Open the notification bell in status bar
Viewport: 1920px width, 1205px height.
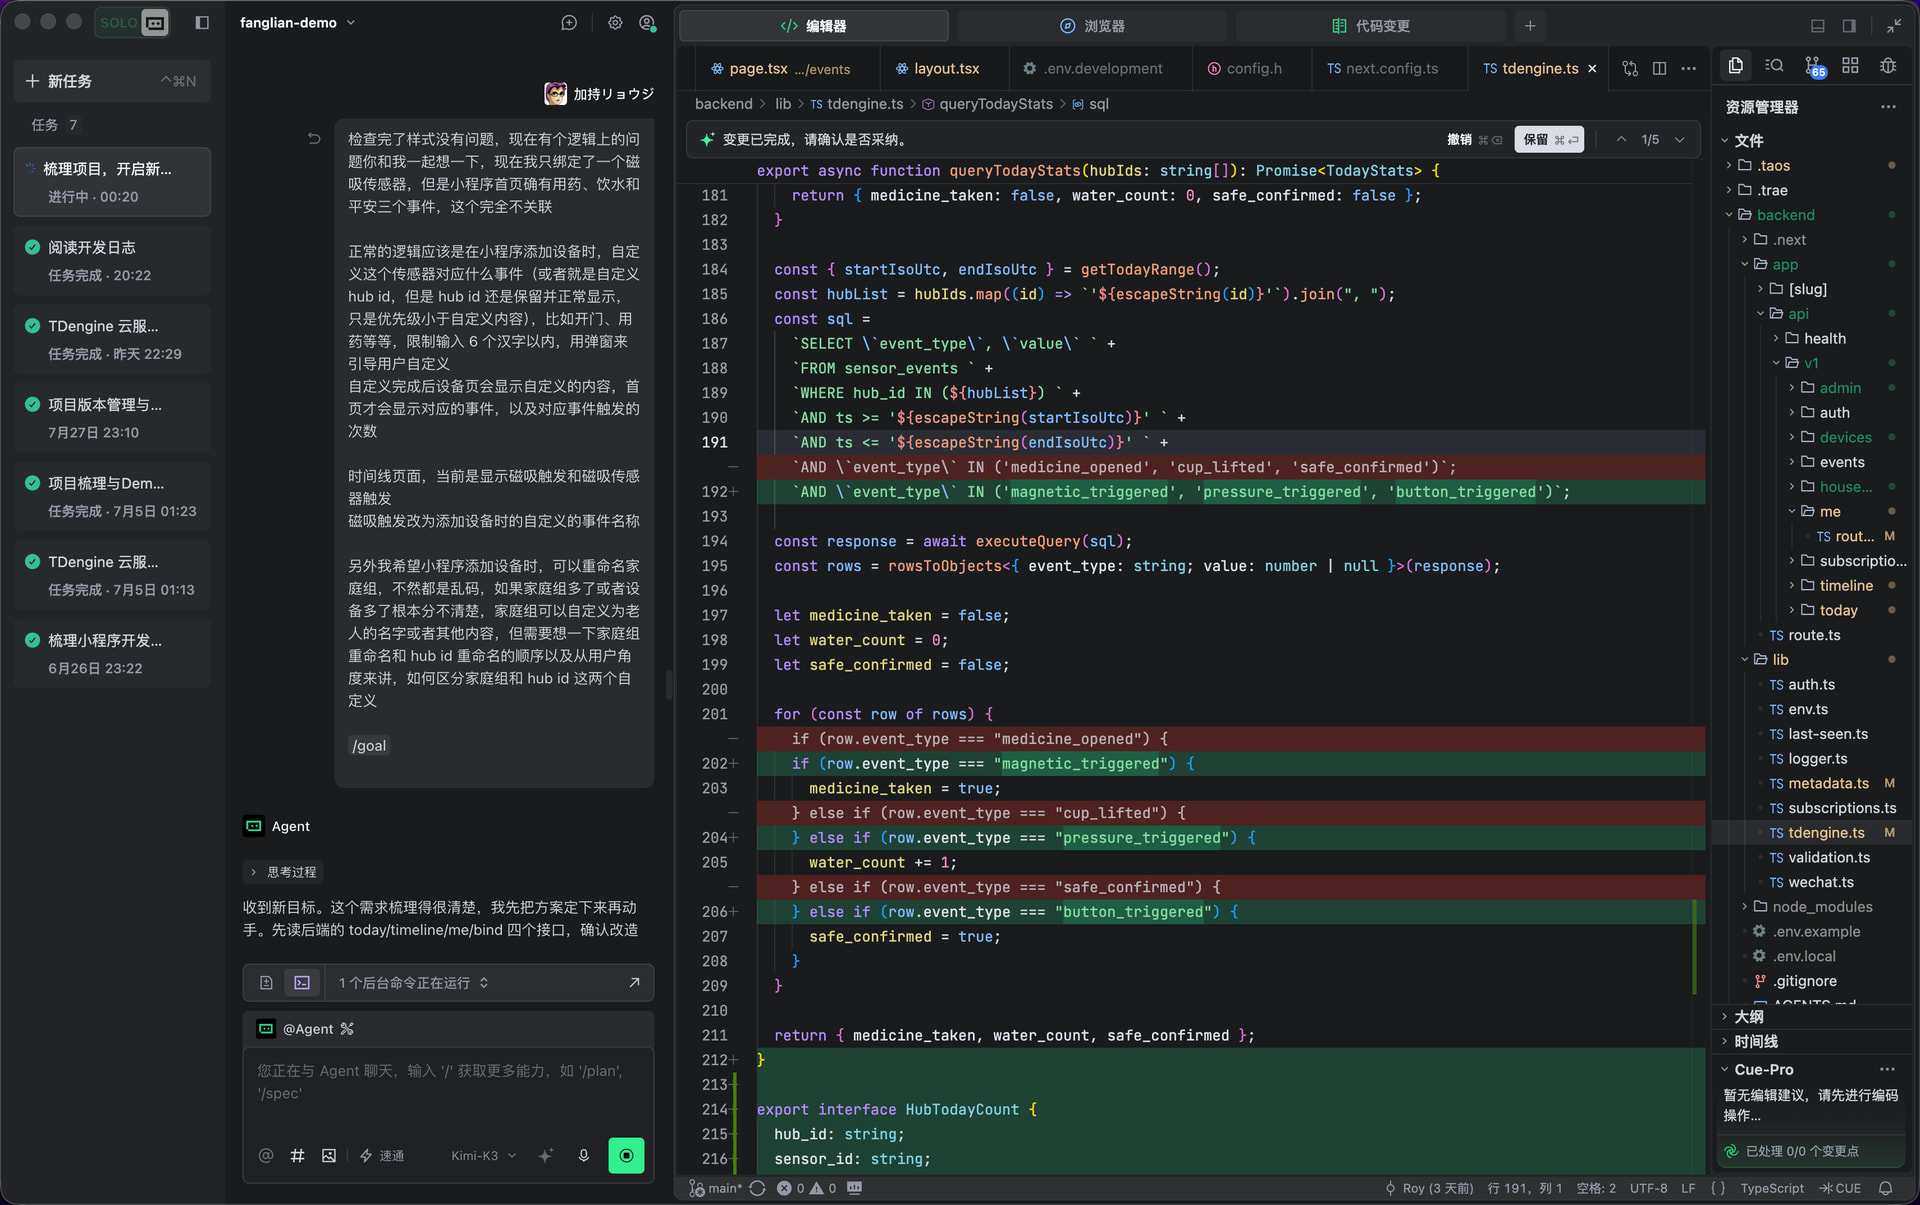(1885, 1188)
